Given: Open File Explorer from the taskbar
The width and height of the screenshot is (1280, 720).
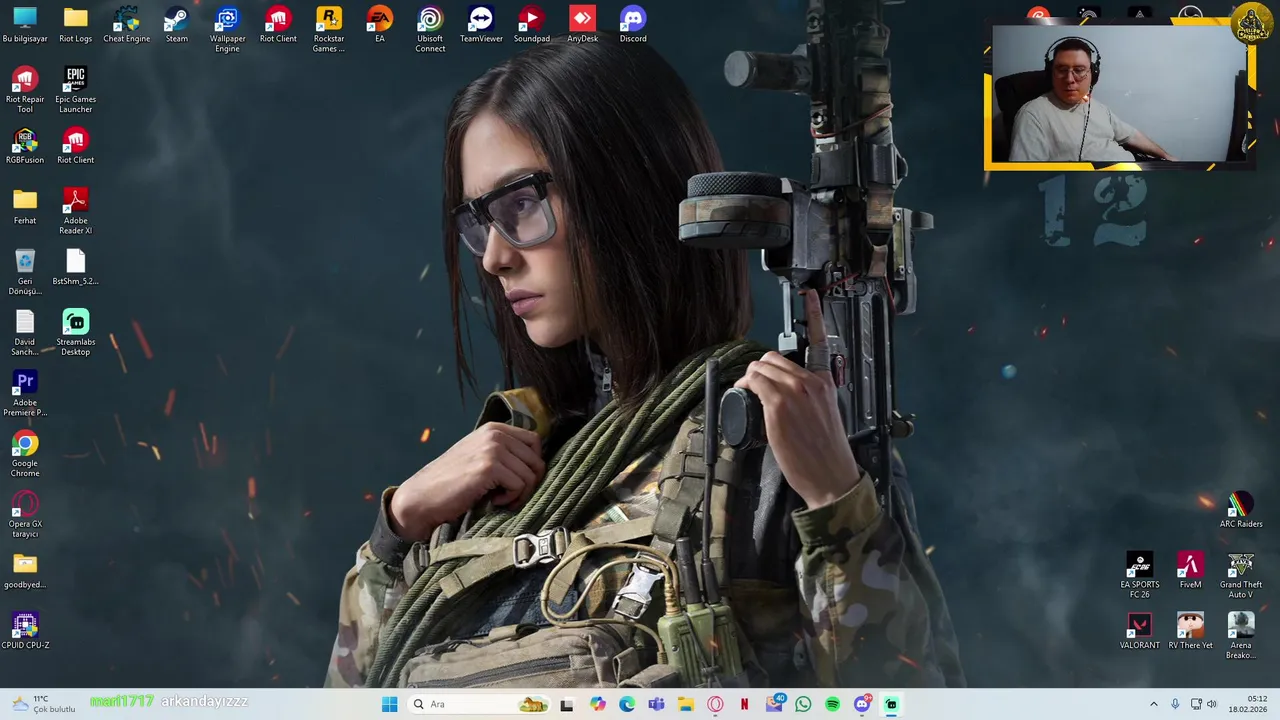Looking at the screenshot, I should (x=685, y=704).
